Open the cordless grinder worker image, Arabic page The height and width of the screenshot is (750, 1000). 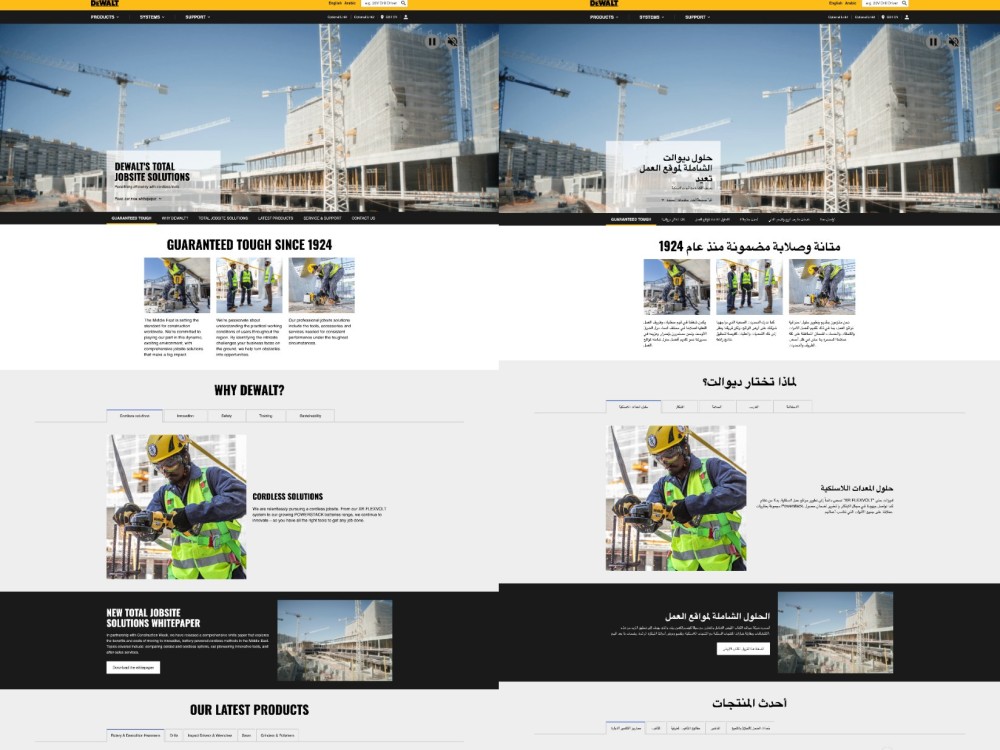676,498
